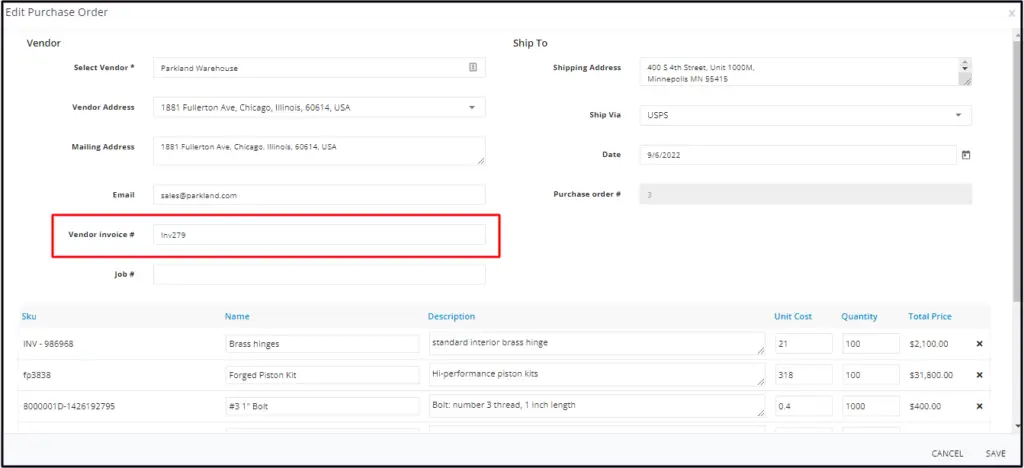Open the Ship Via dropdown
This screenshot has width=1024, height=468.
tap(958, 116)
